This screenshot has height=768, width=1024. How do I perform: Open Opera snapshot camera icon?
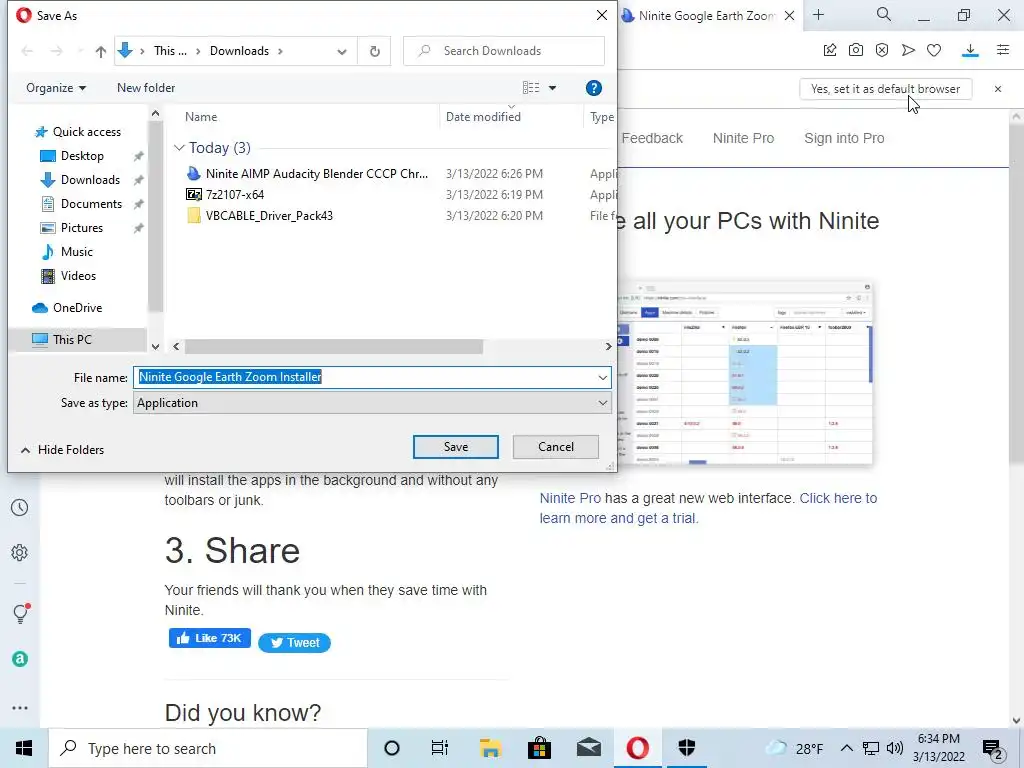[x=856, y=50]
